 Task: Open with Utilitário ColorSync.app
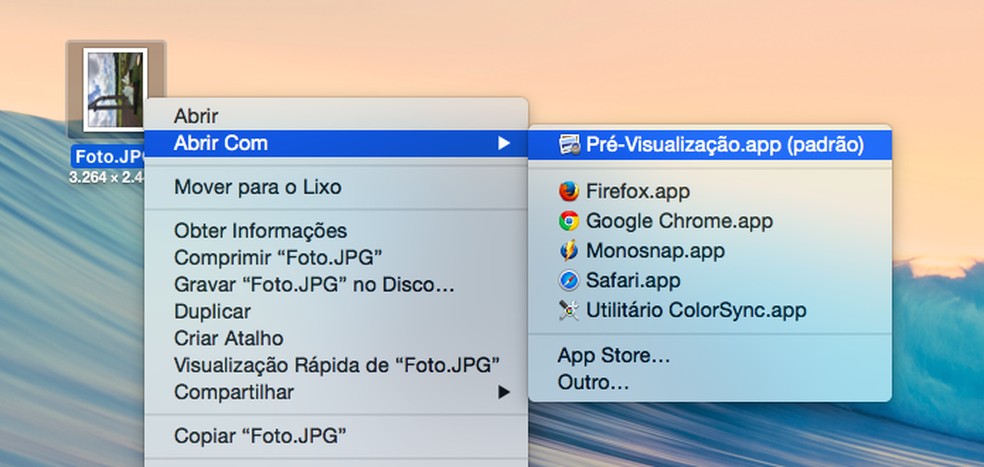(x=710, y=310)
